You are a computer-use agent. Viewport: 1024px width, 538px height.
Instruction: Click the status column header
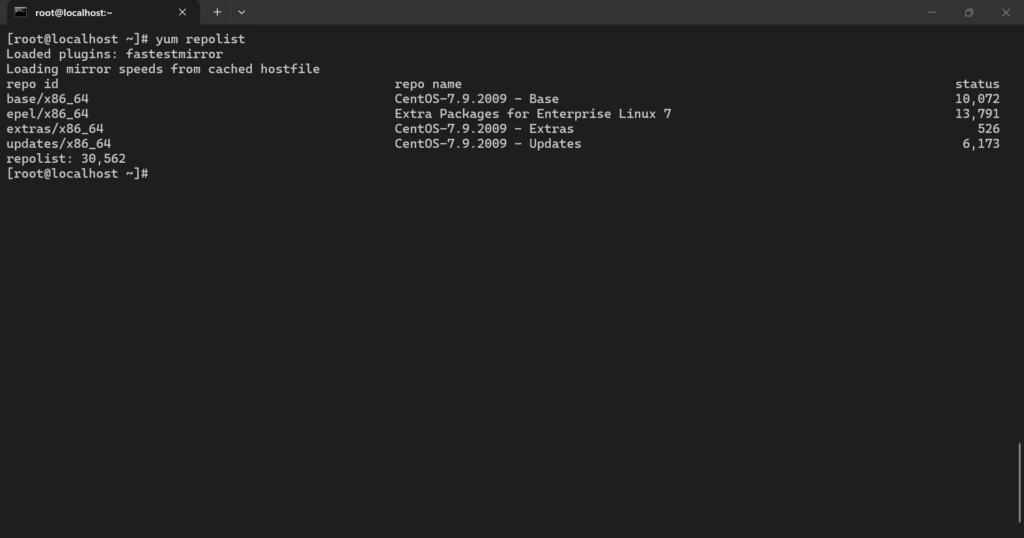[x=977, y=84]
